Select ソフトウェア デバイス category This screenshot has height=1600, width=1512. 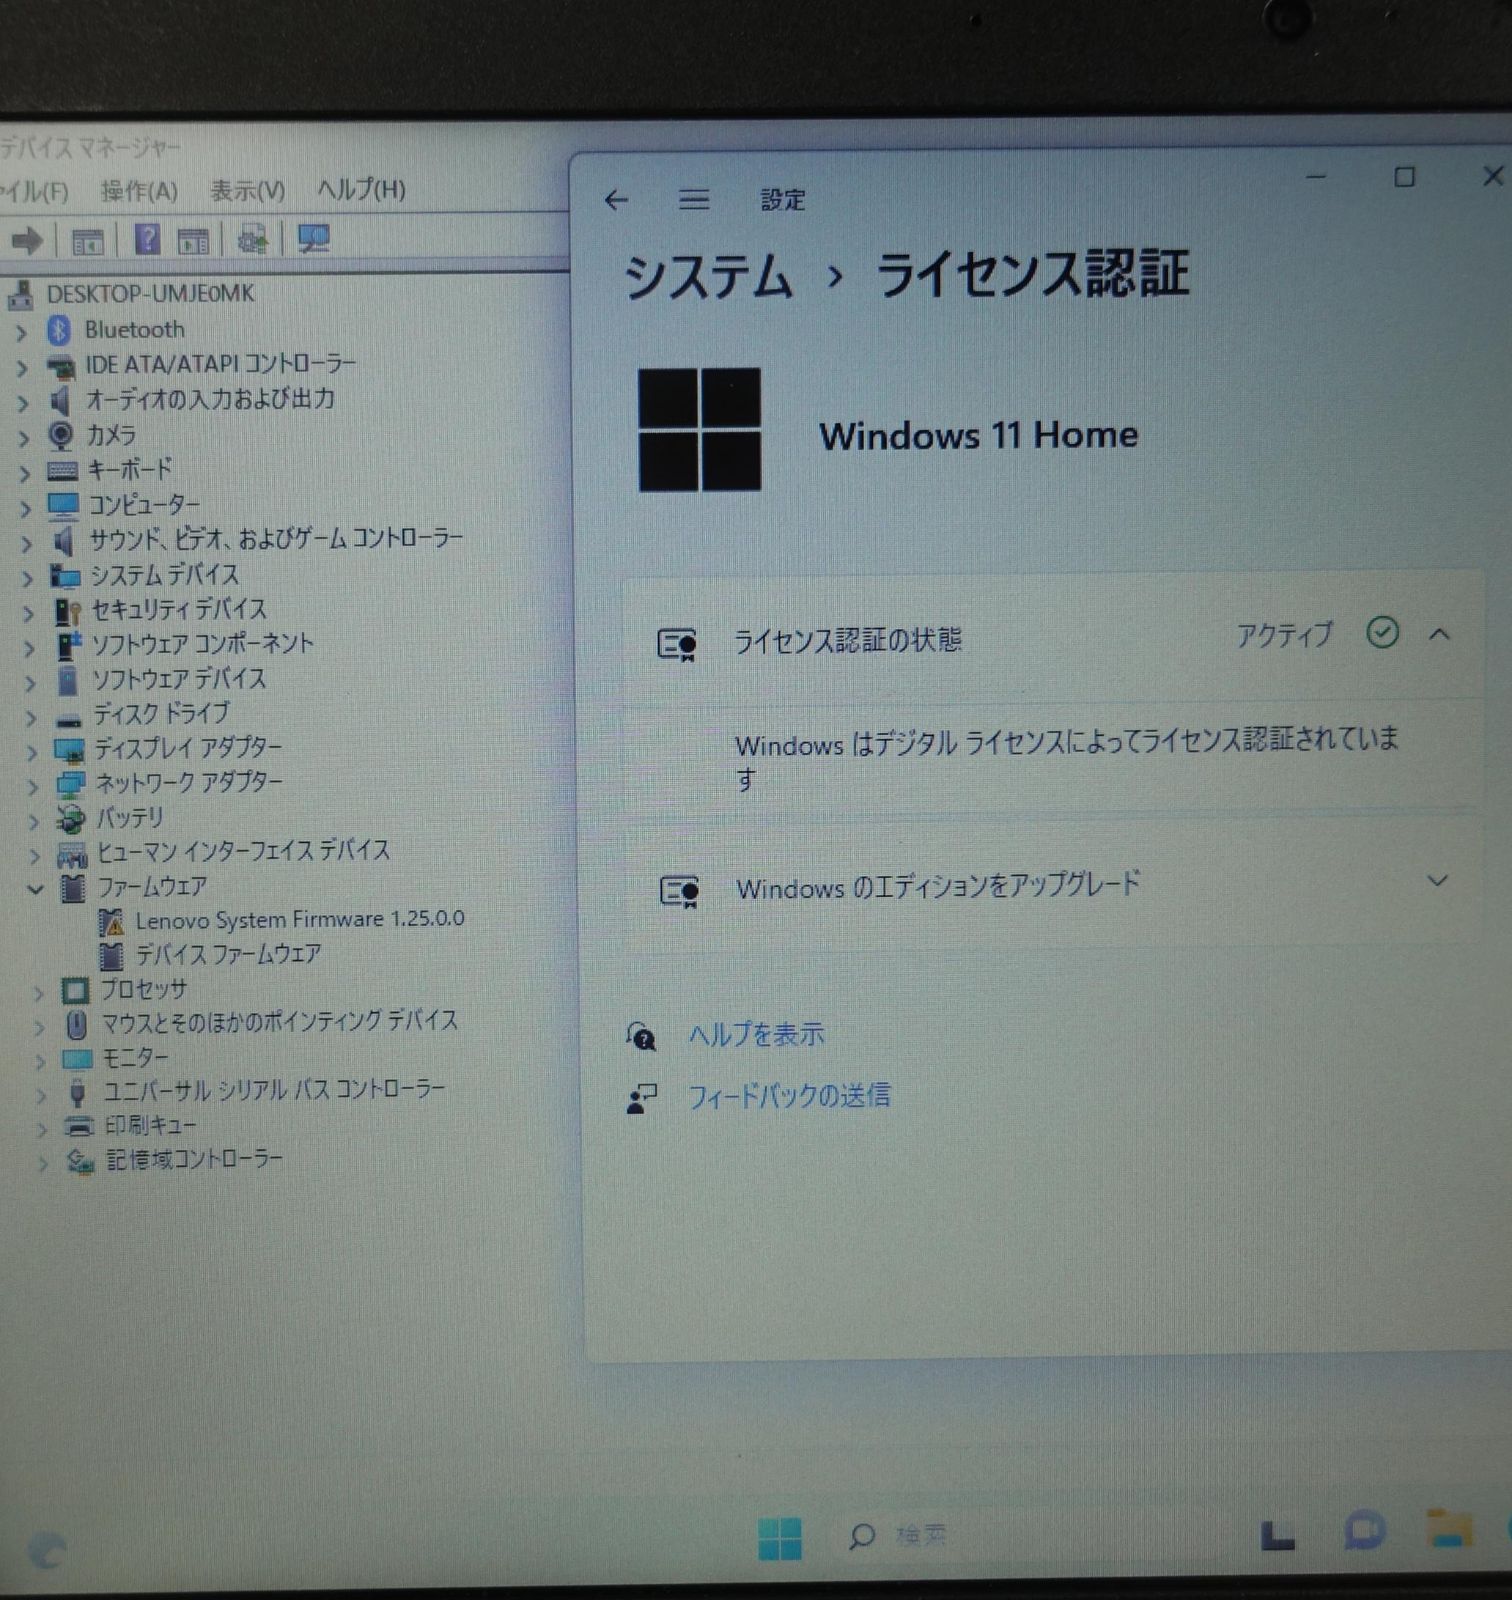coord(180,679)
